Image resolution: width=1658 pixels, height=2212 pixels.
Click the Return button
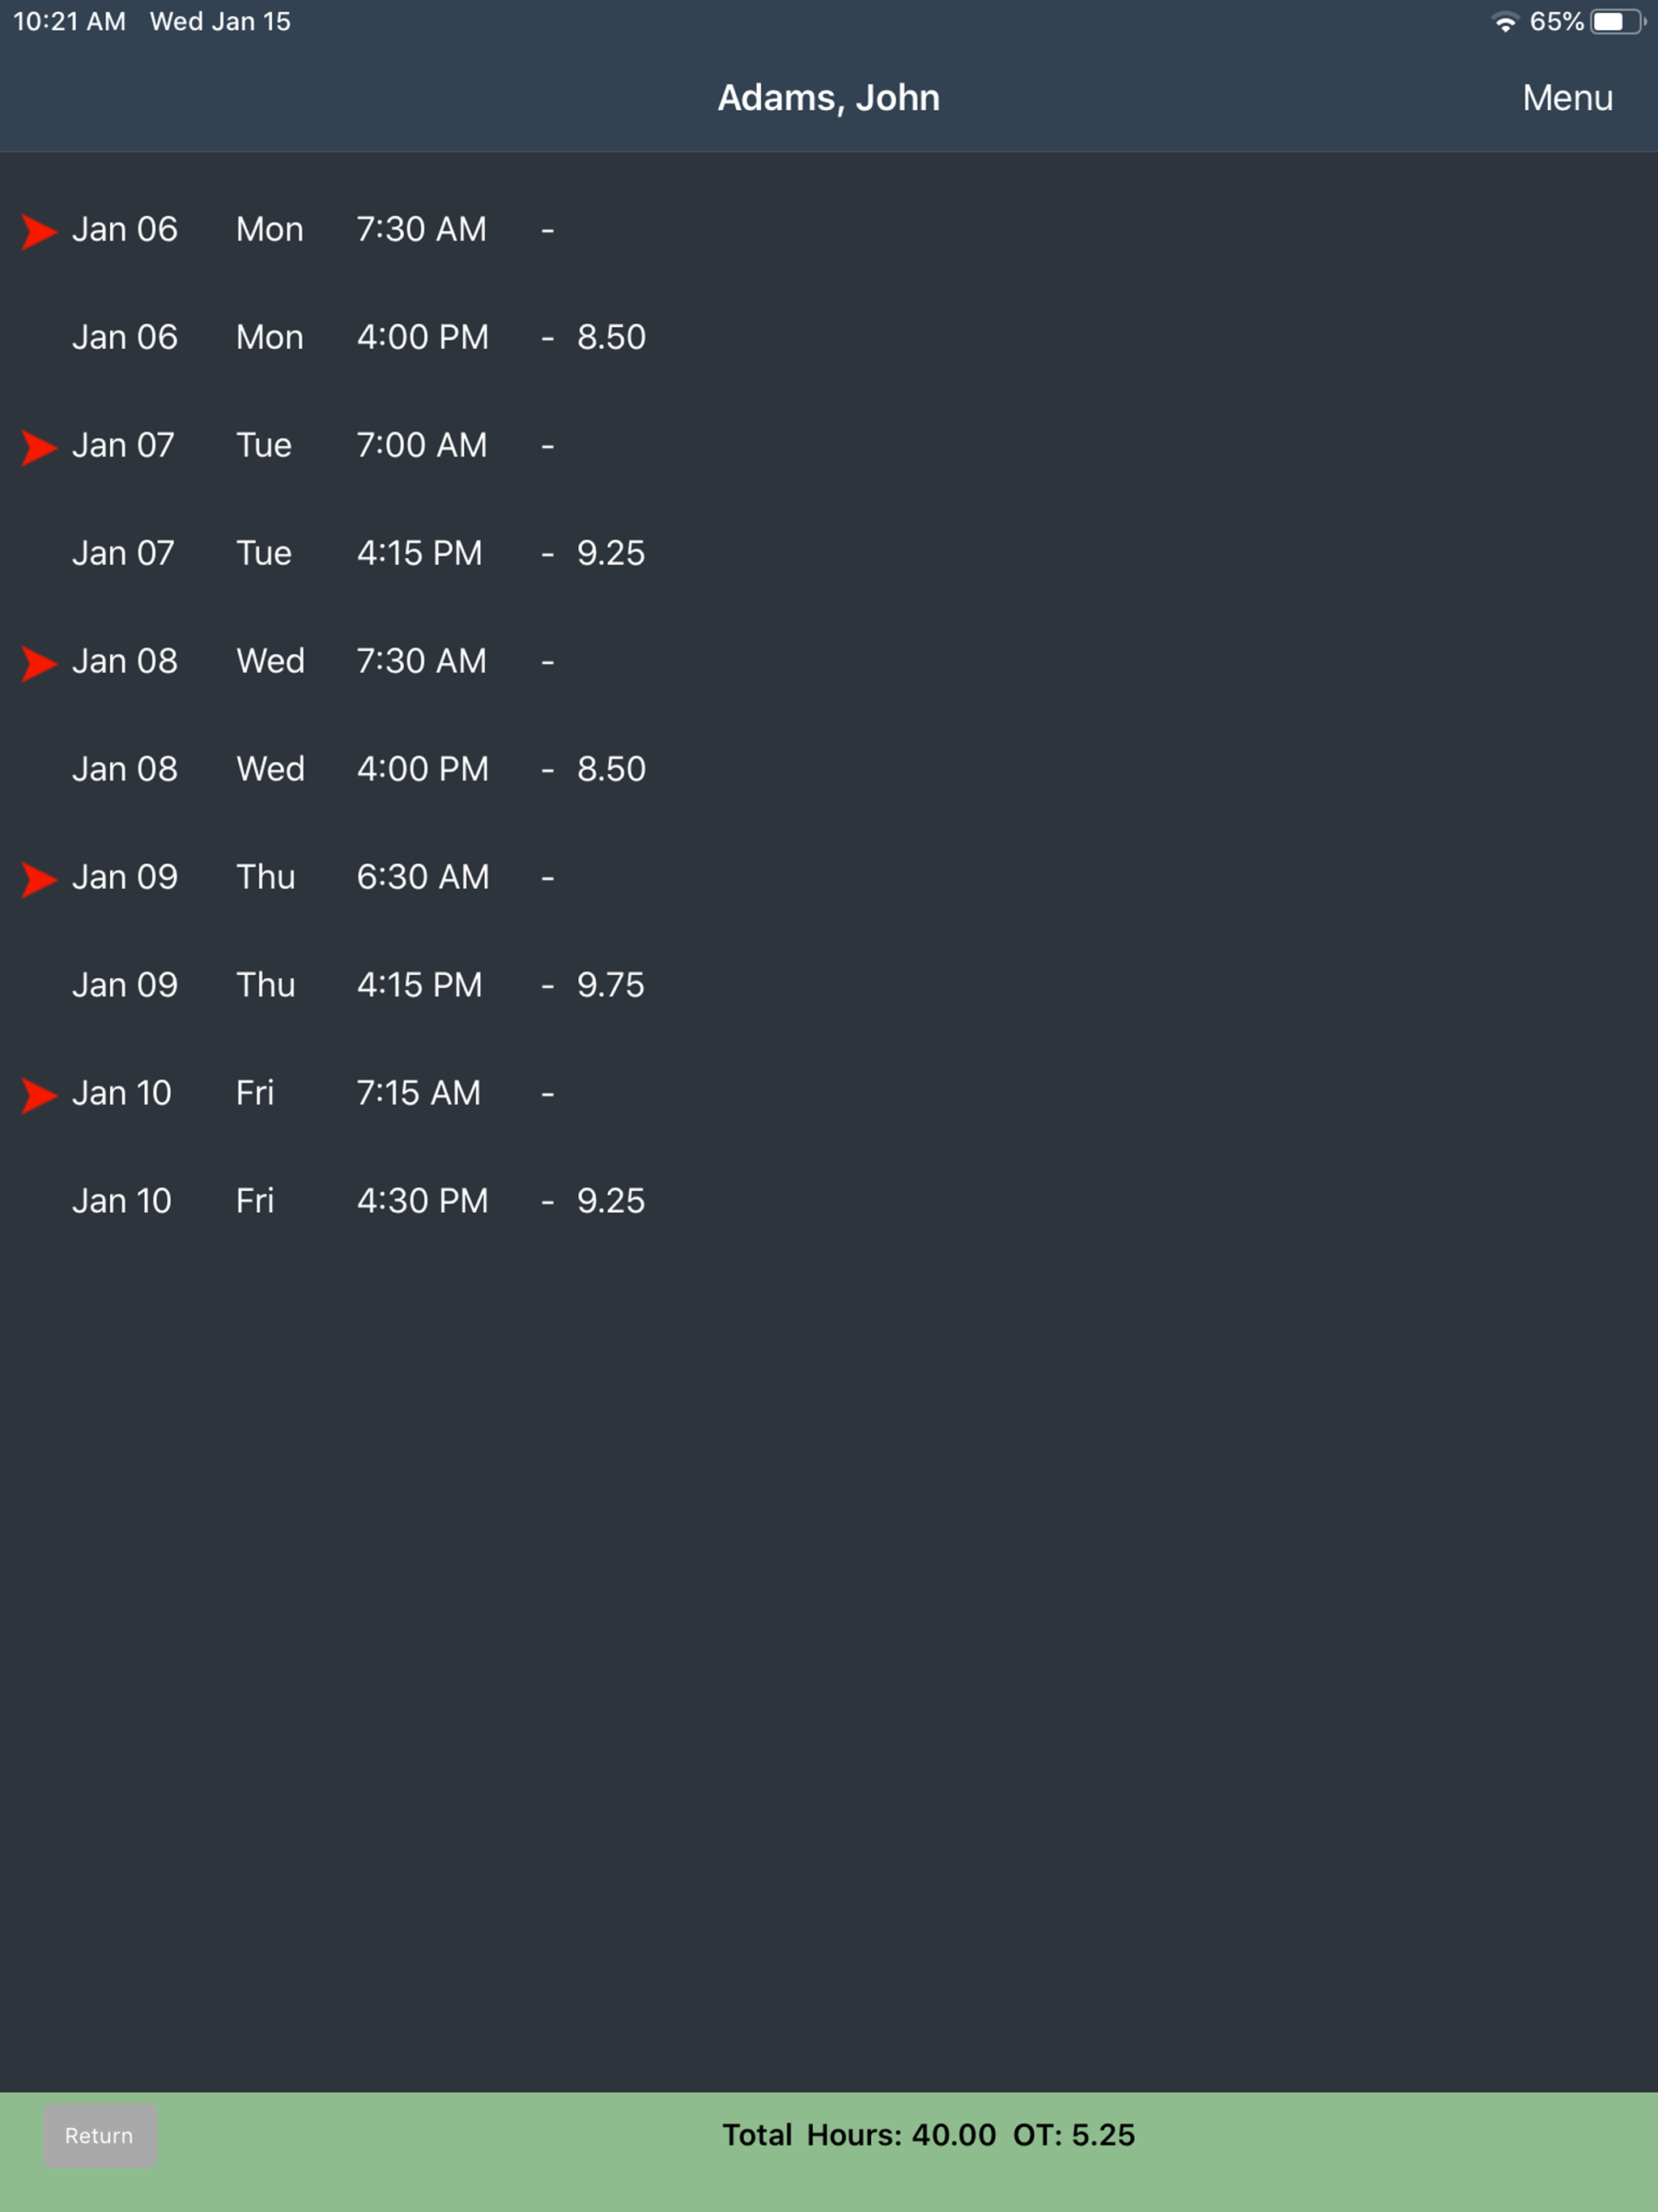tap(100, 2135)
